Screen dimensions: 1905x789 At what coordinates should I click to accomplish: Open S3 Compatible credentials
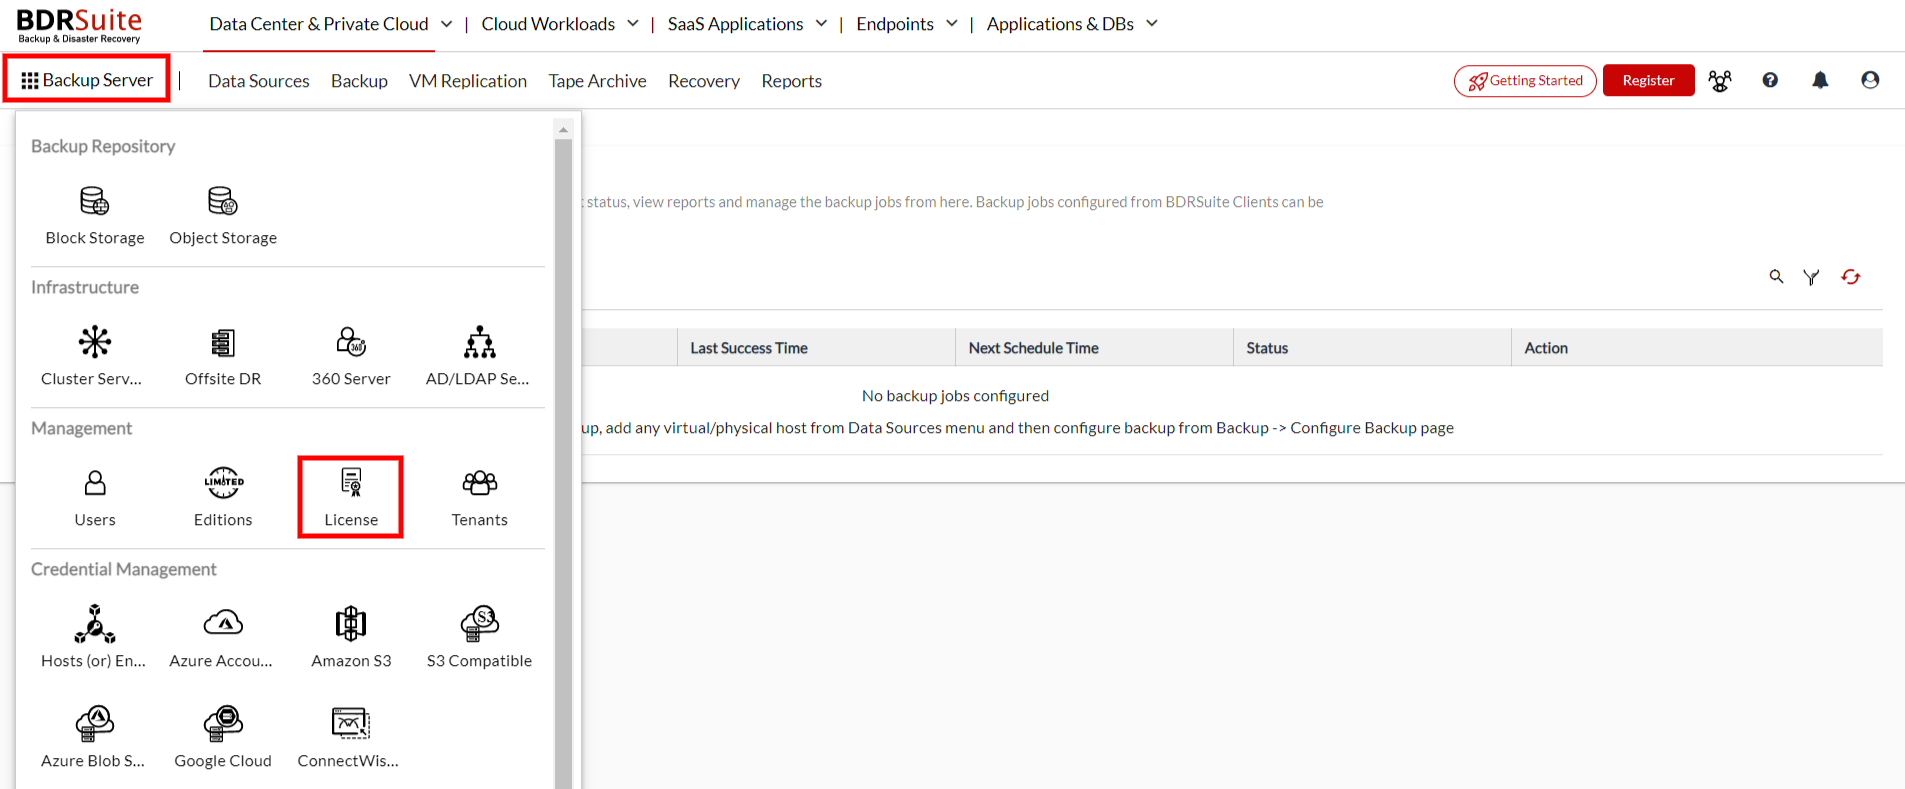tap(479, 638)
